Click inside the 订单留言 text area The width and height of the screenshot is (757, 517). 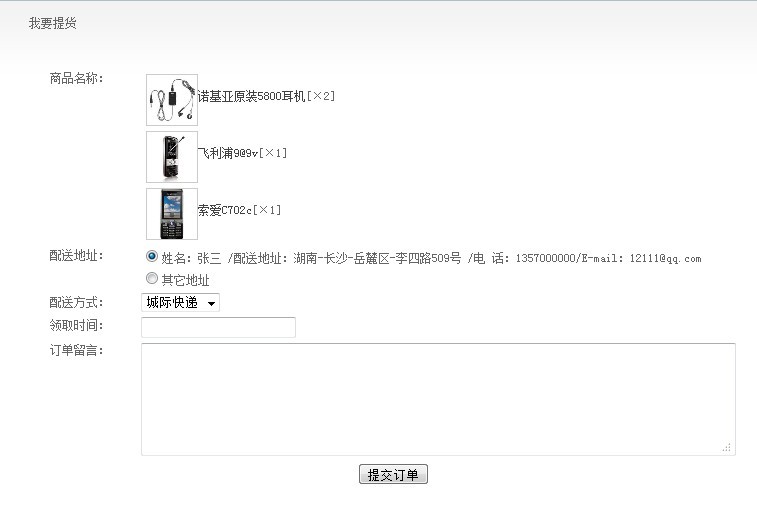438,399
